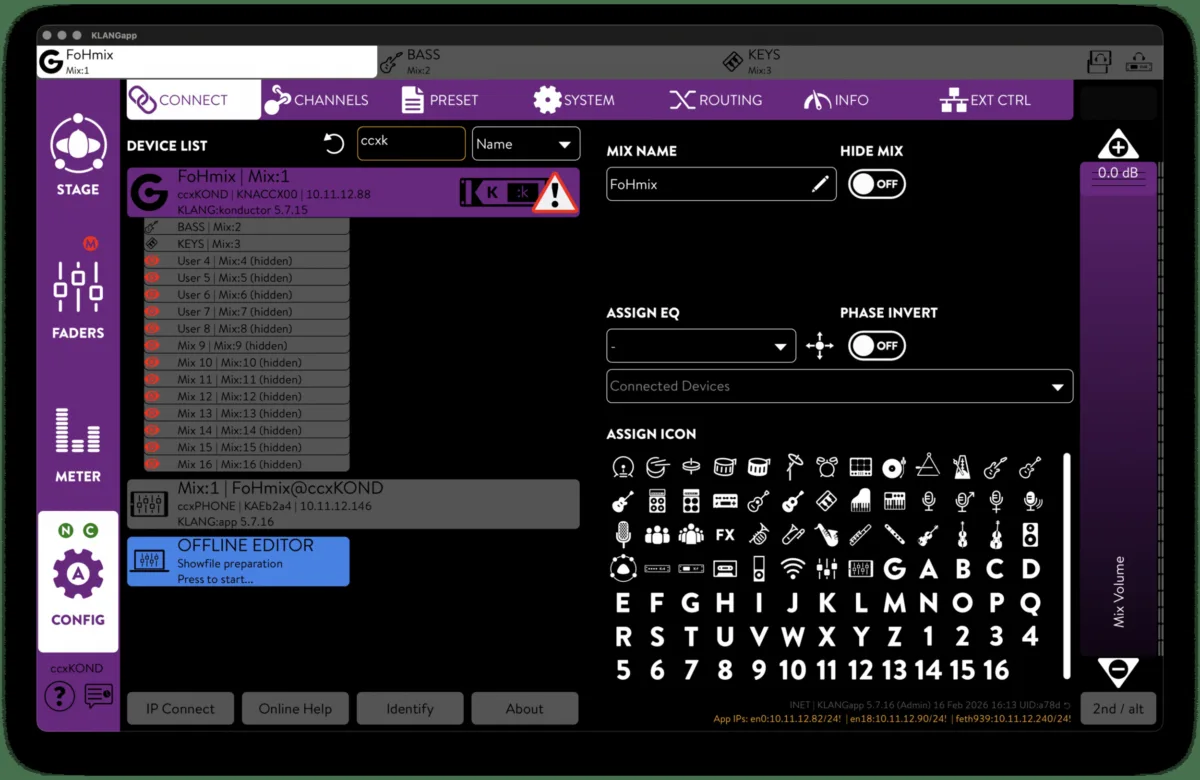1200x780 pixels.
Task: Assign the male vocal microphone icon
Action: pyautogui.click(x=963, y=501)
